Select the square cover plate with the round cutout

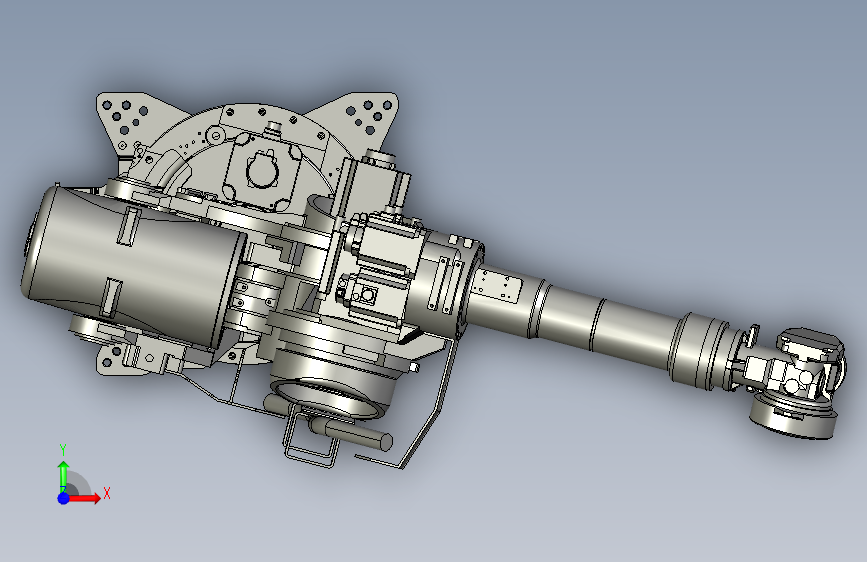[x=264, y=171]
